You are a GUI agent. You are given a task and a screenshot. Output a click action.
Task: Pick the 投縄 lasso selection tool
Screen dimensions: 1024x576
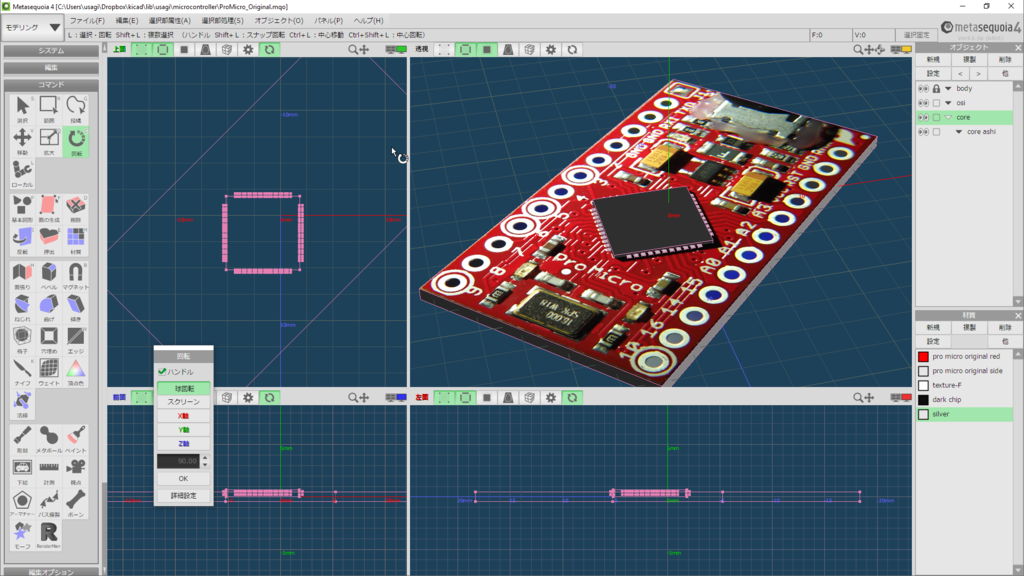76,109
